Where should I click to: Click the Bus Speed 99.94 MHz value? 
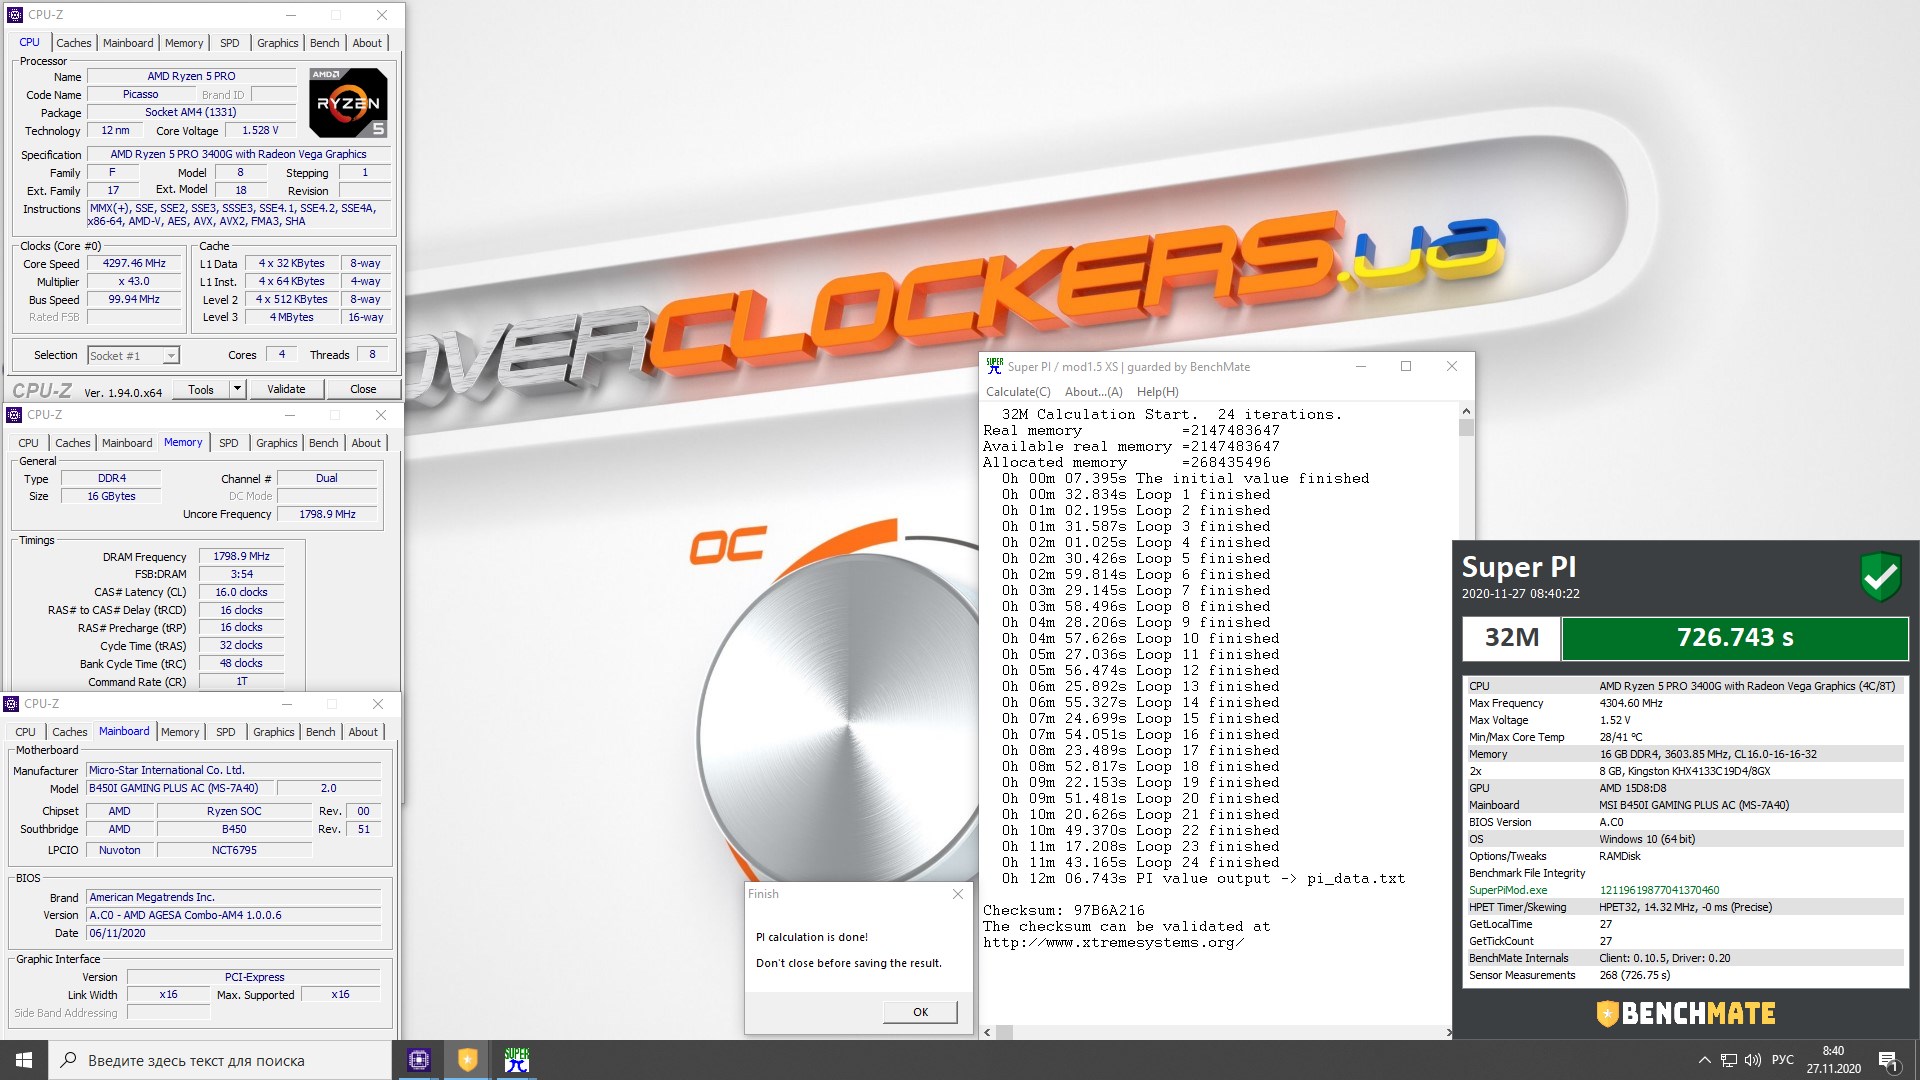click(x=134, y=299)
